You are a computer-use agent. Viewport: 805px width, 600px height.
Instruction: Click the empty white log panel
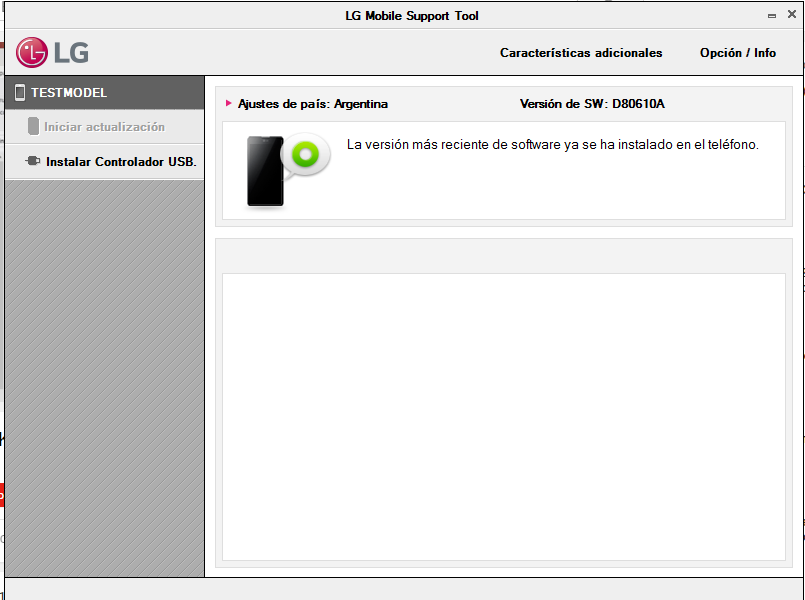[x=504, y=417]
